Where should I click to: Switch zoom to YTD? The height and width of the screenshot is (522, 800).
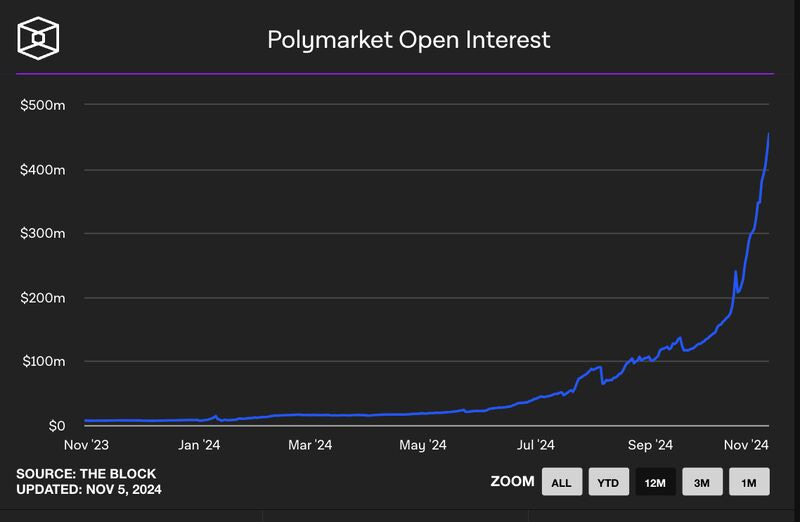[608, 482]
